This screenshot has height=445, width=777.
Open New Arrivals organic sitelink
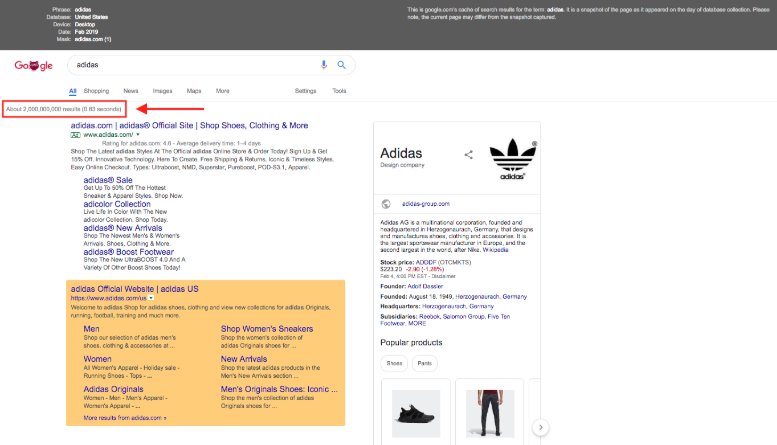click(x=244, y=359)
